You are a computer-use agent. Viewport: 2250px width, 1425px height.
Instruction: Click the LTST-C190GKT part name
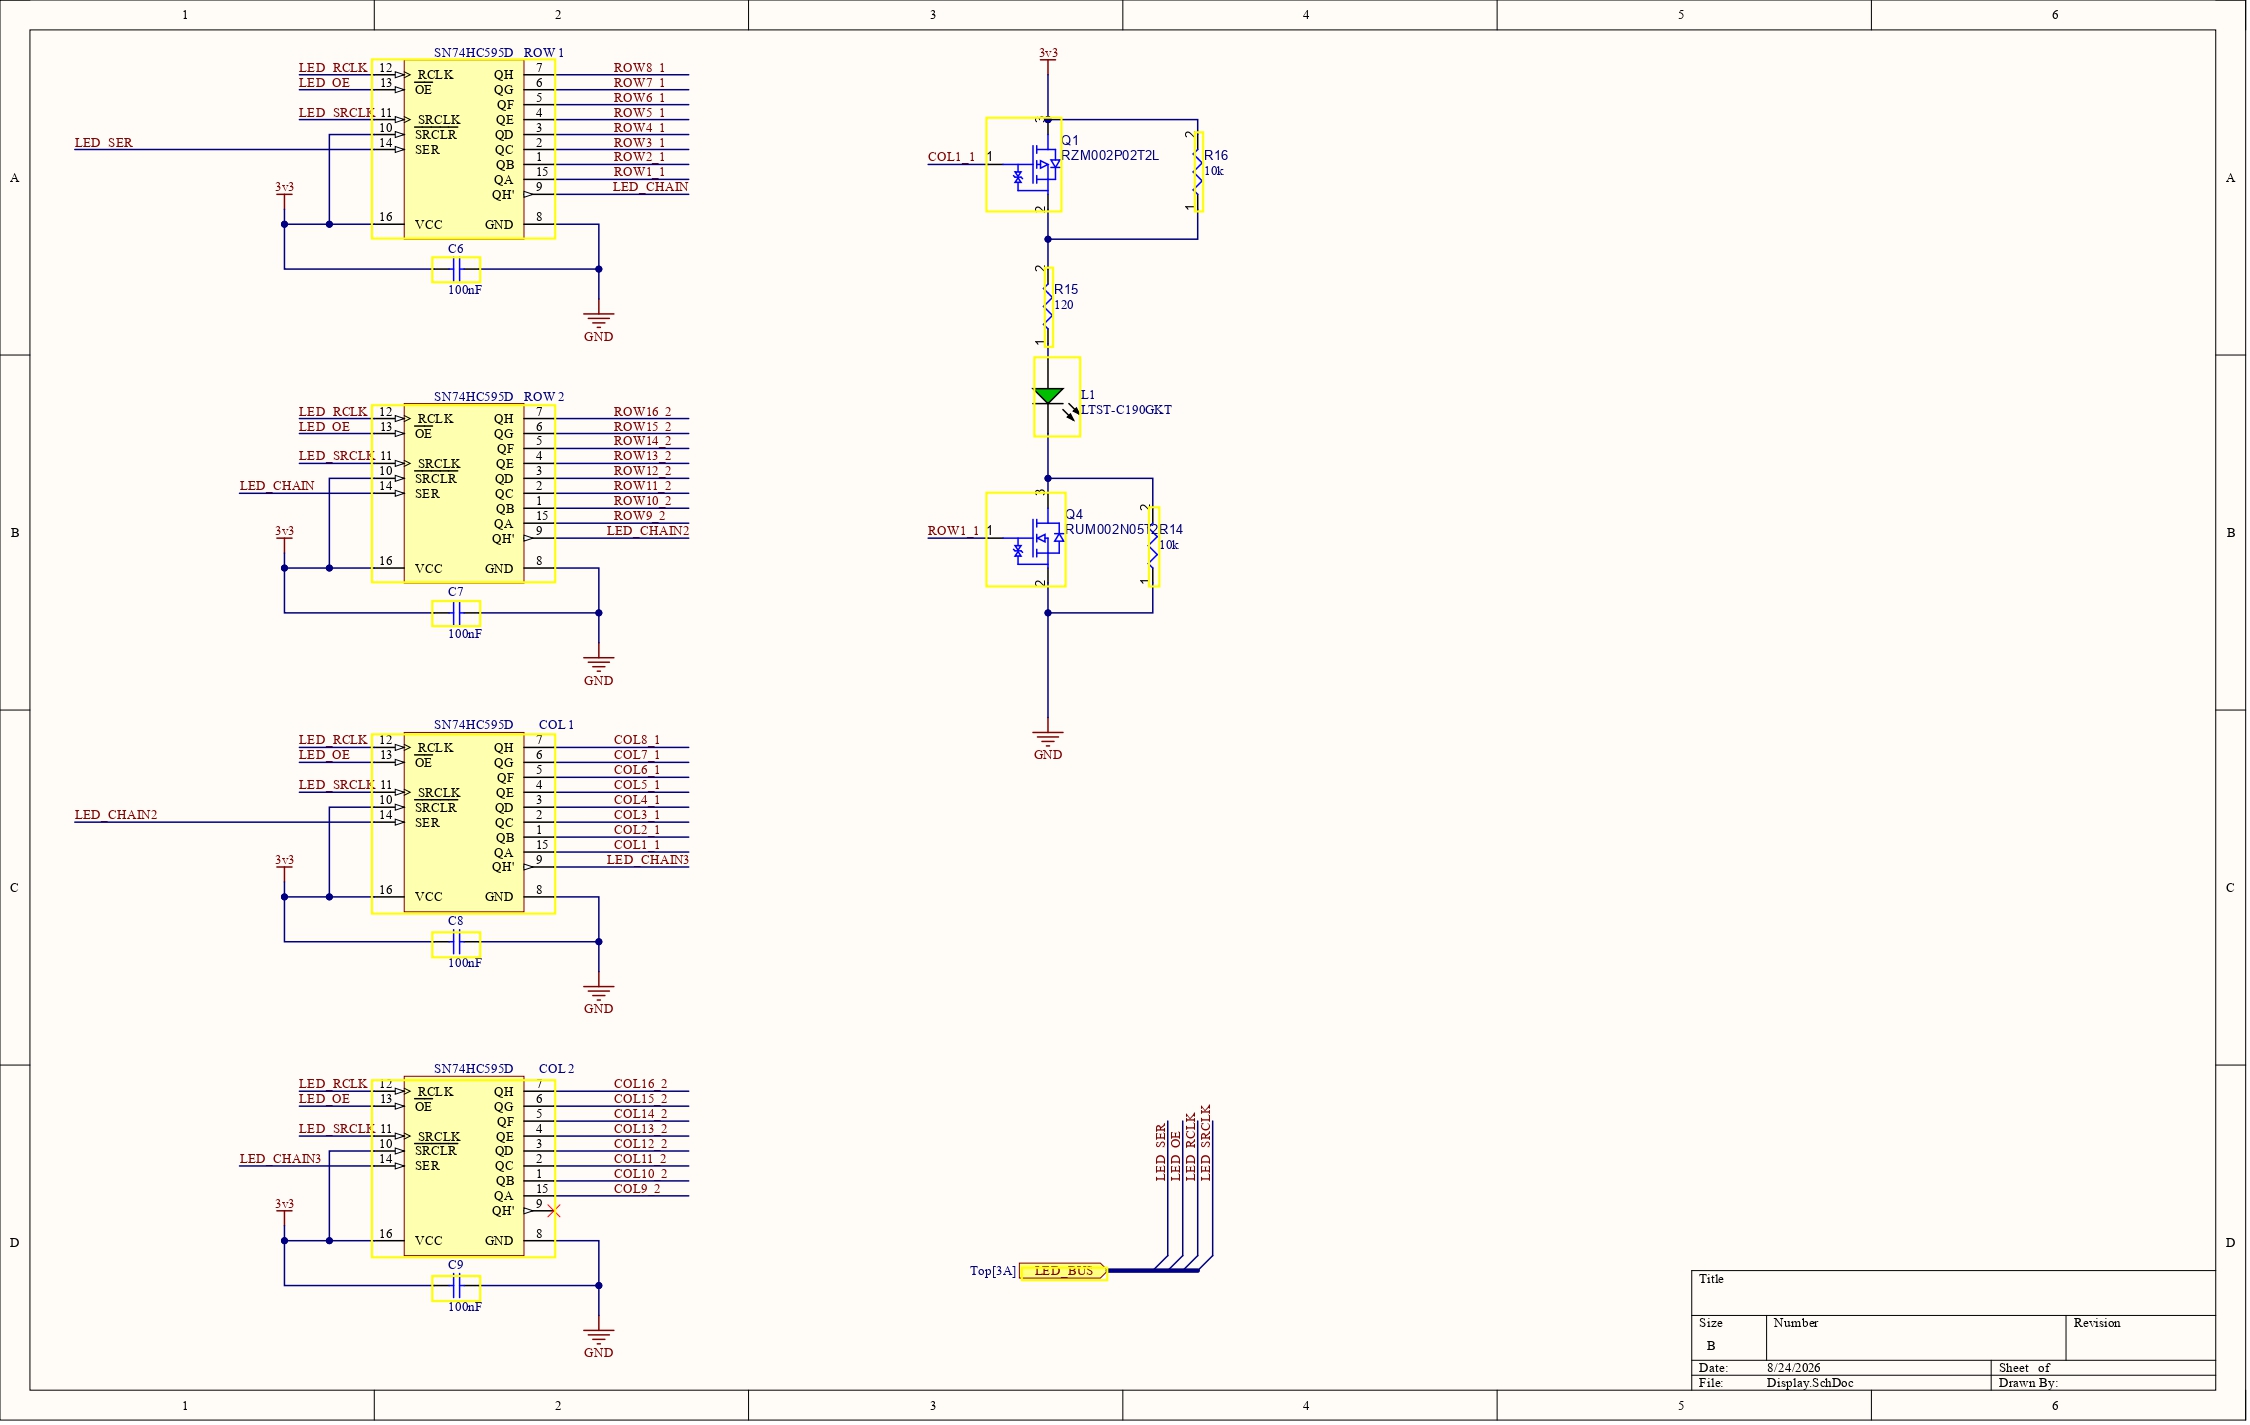coord(1126,410)
